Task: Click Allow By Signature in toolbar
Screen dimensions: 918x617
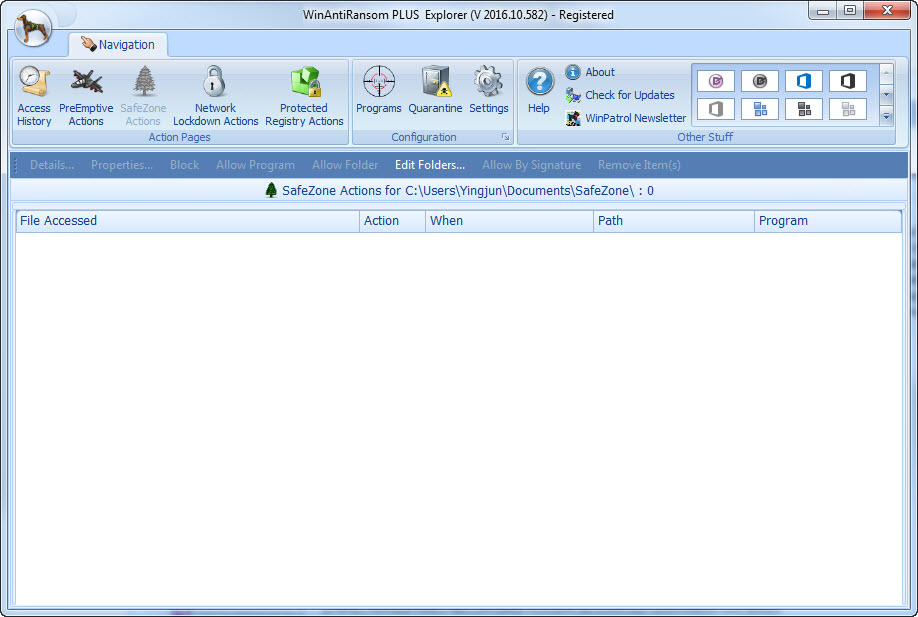Action: pyautogui.click(x=532, y=165)
